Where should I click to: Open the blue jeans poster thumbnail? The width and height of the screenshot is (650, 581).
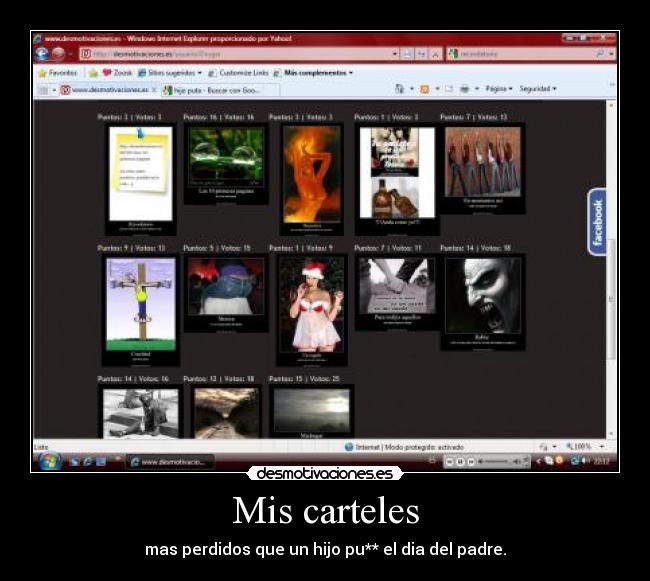[226, 293]
